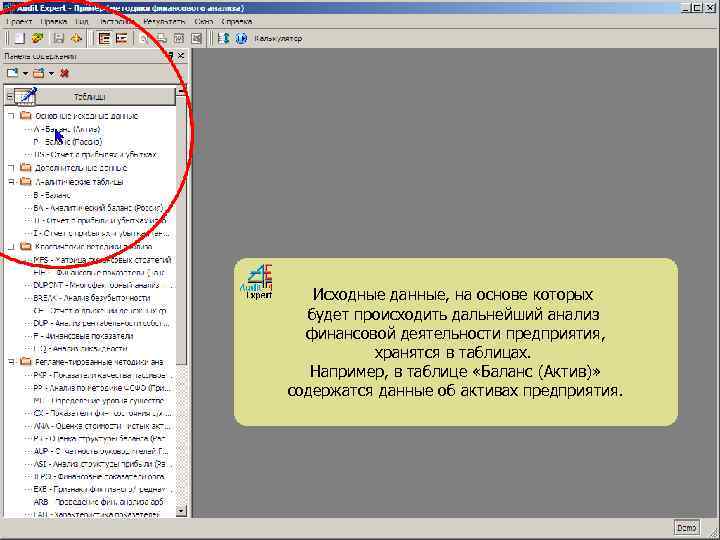Viewport: 720px width, 540px height.
Task: Click the magnifier preview icon in the toolbar
Action: (144, 39)
